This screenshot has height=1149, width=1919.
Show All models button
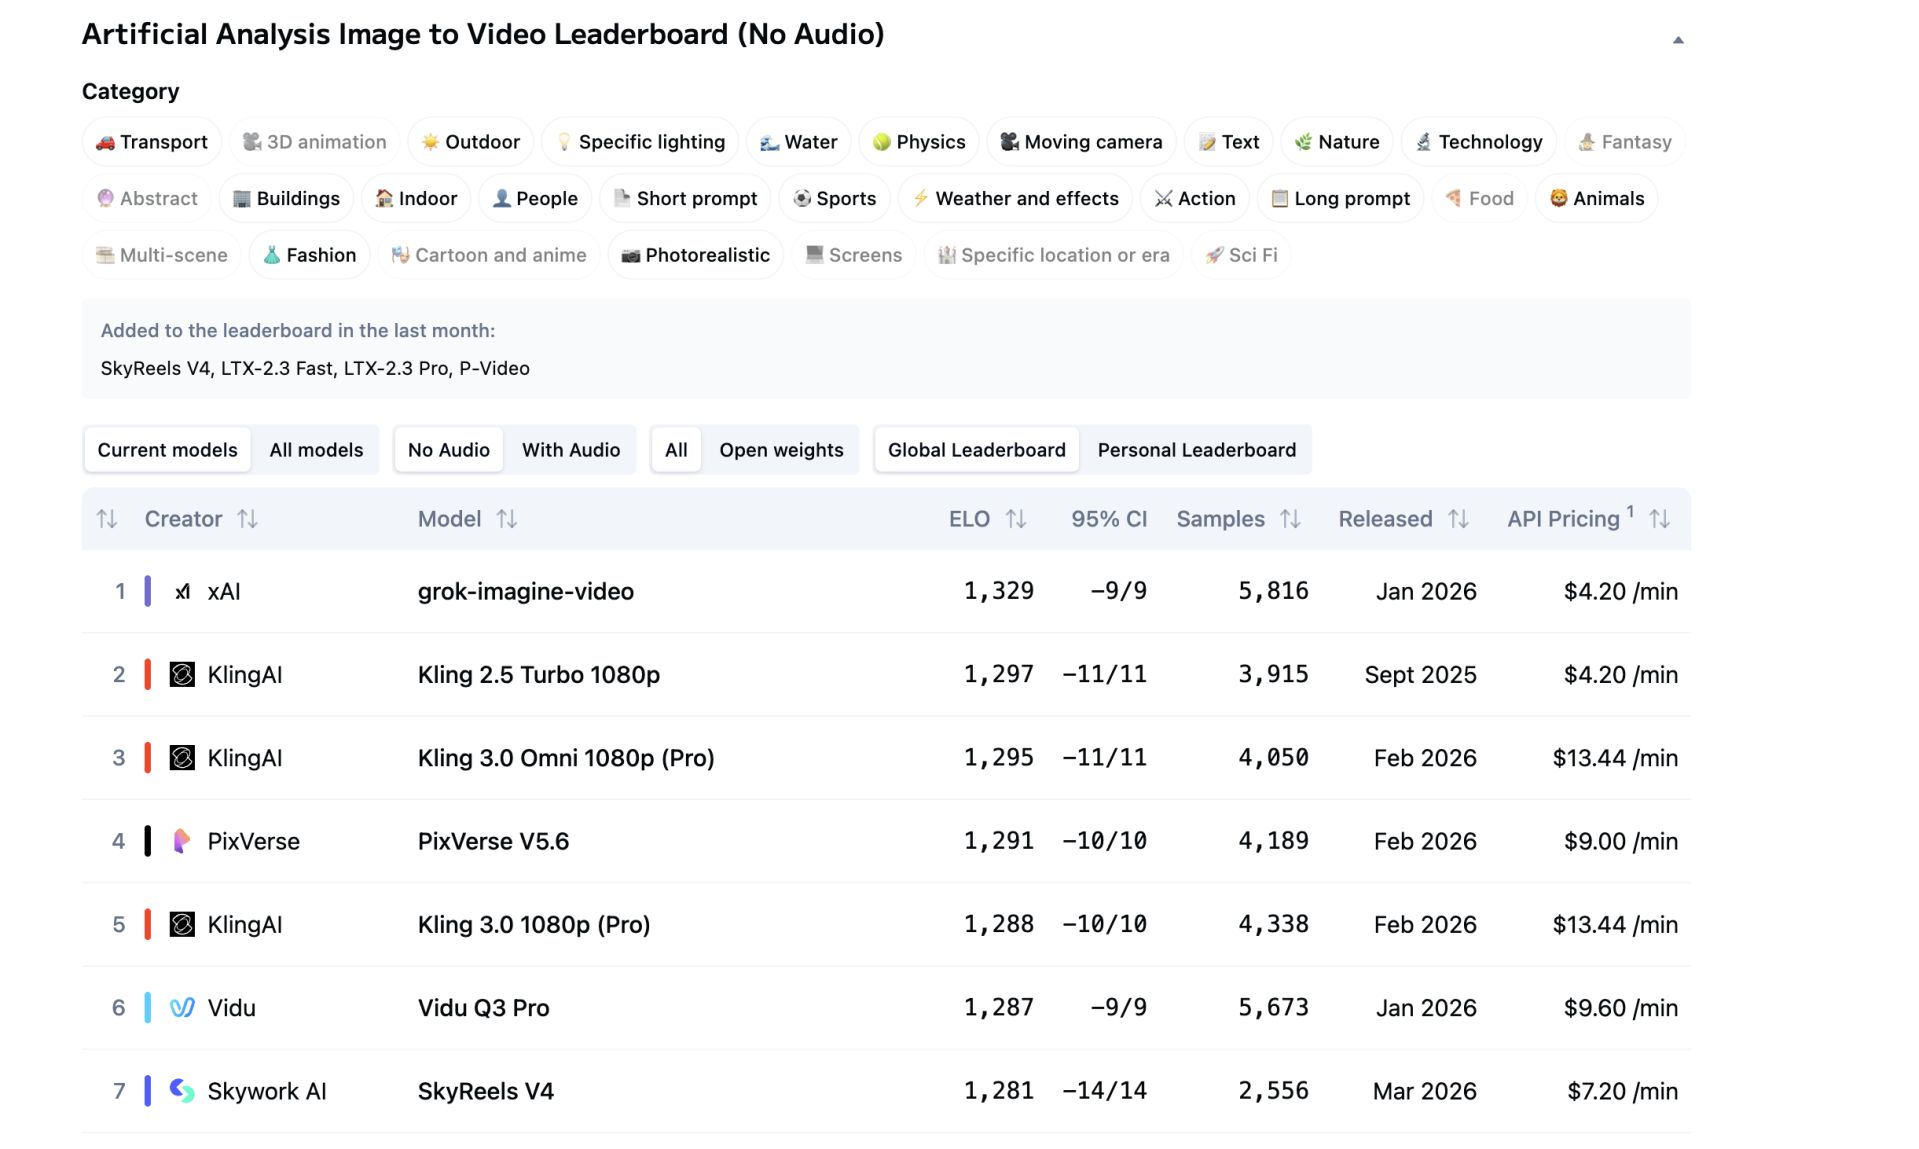click(x=316, y=450)
